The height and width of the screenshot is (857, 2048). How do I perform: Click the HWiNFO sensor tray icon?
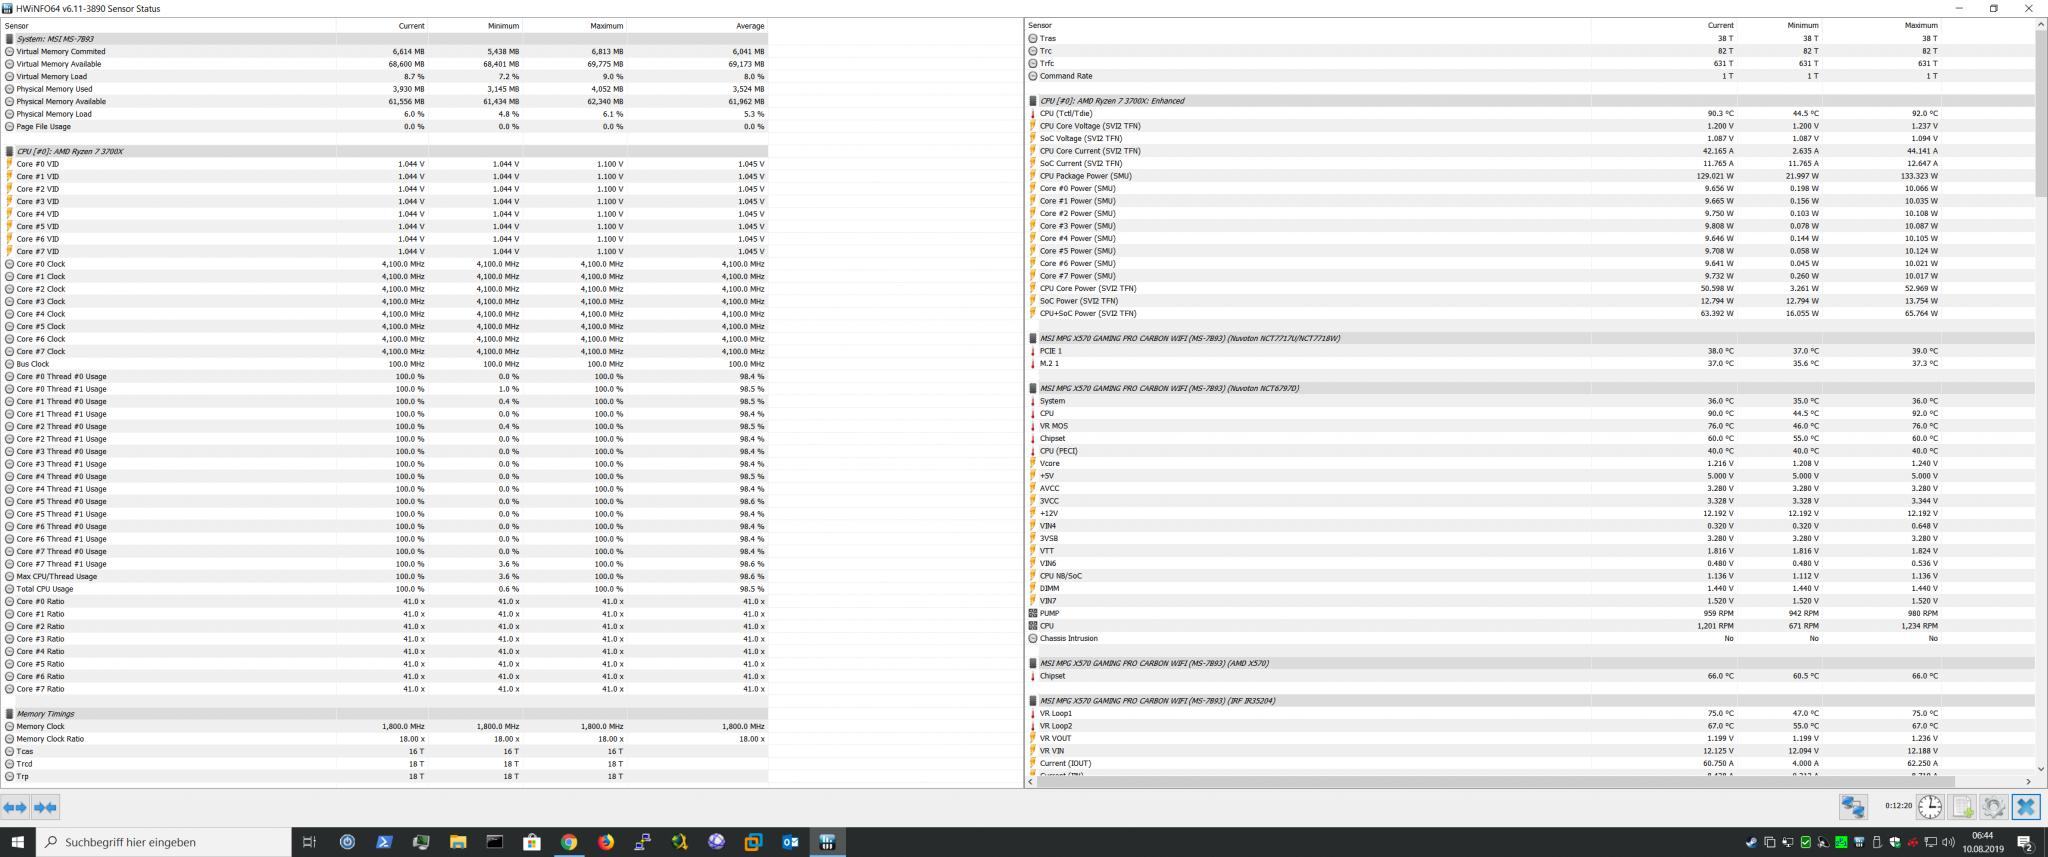point(1859,842)
